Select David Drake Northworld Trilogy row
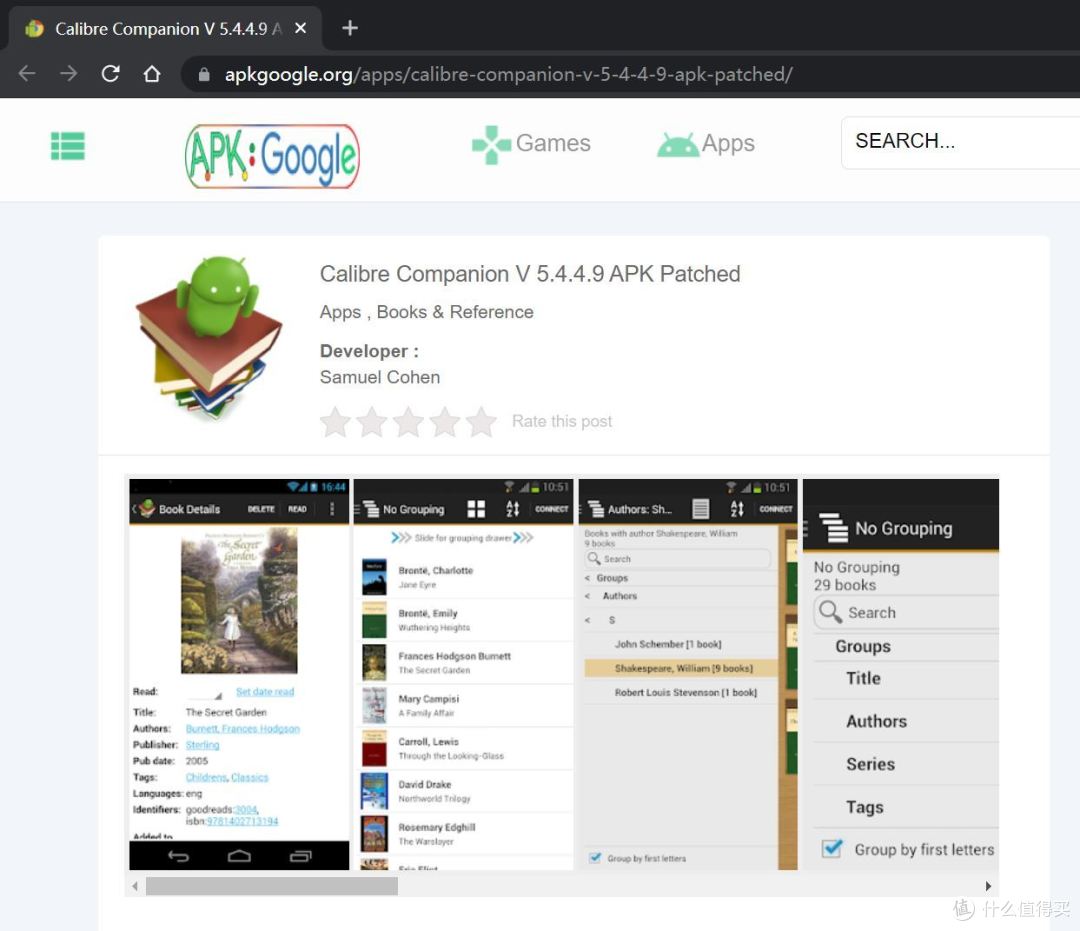The image size is (1080, 931). (466, 791)
